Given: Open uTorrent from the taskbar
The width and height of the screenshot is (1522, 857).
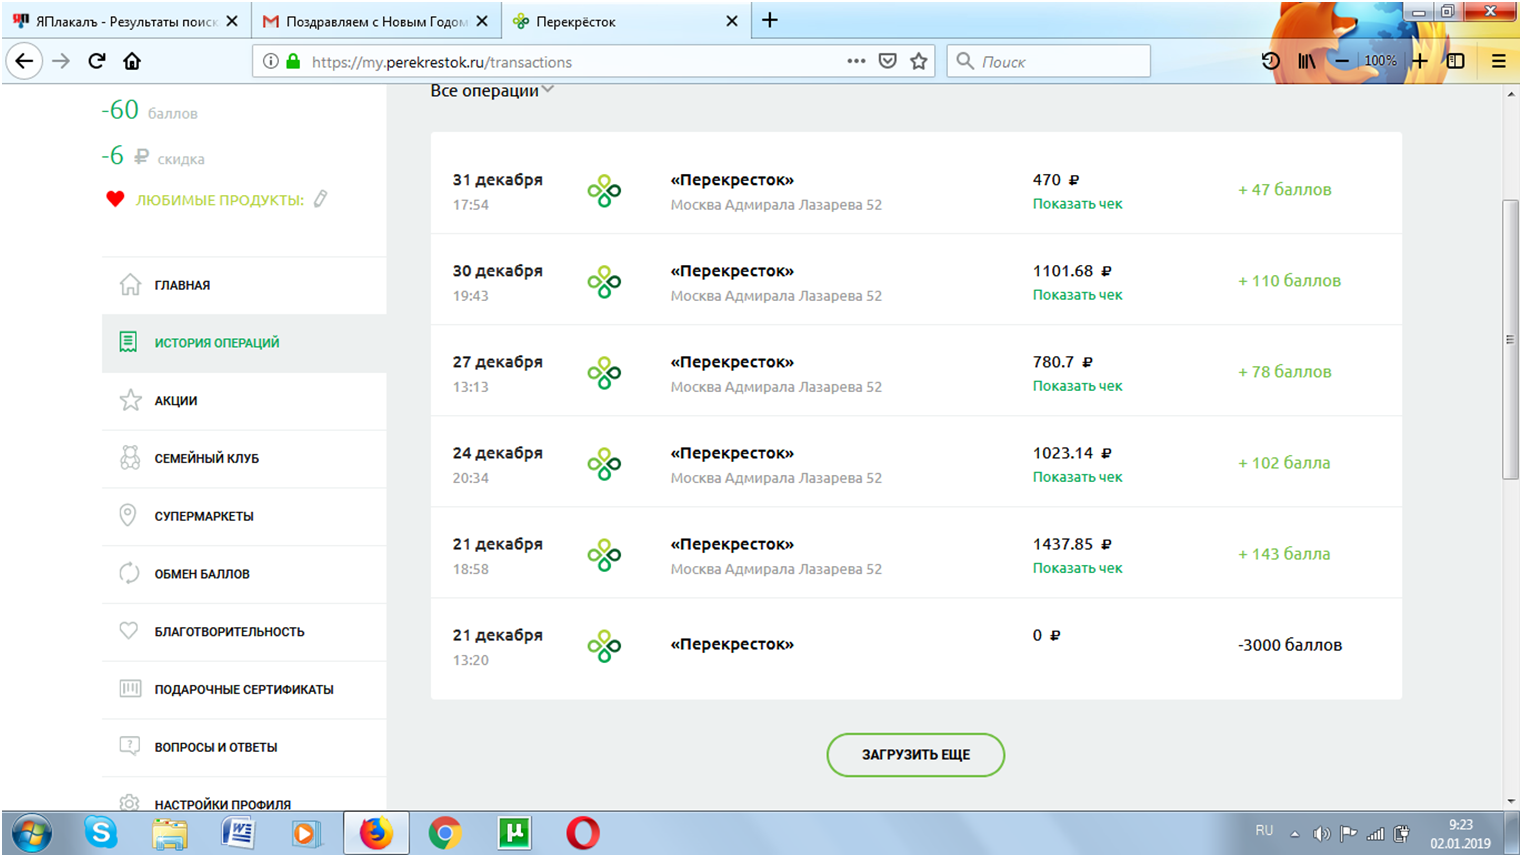Looking at the screenshot, I should (x=514, y=833).
